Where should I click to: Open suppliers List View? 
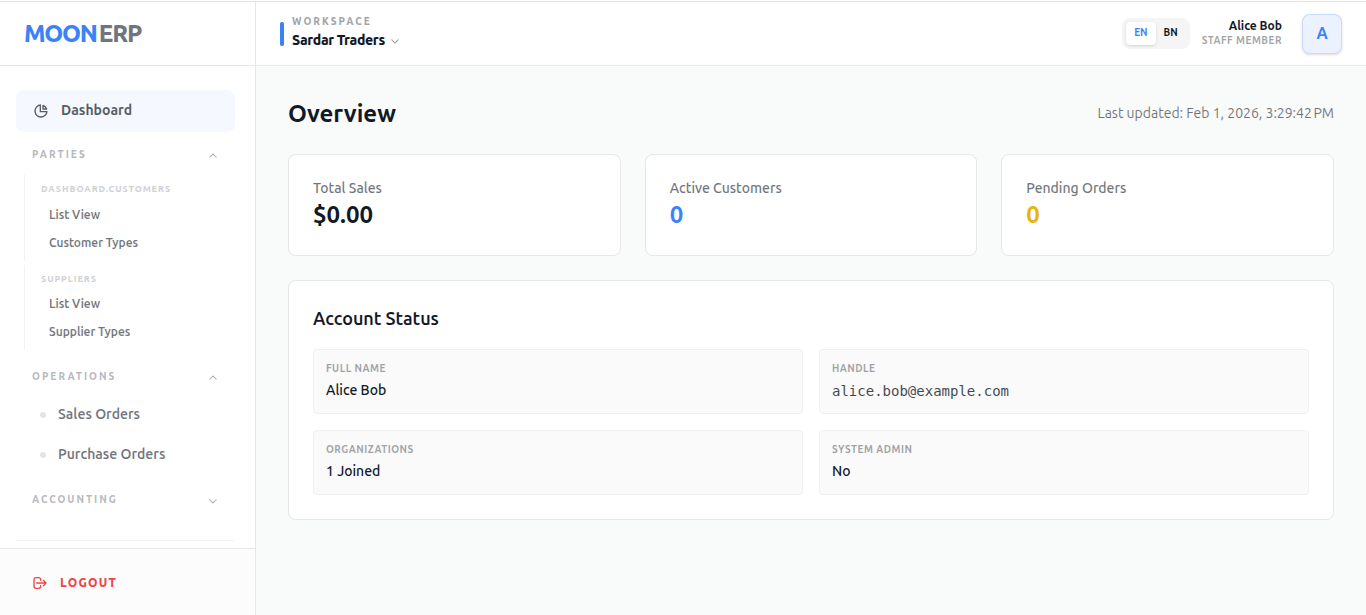[75, 304]
